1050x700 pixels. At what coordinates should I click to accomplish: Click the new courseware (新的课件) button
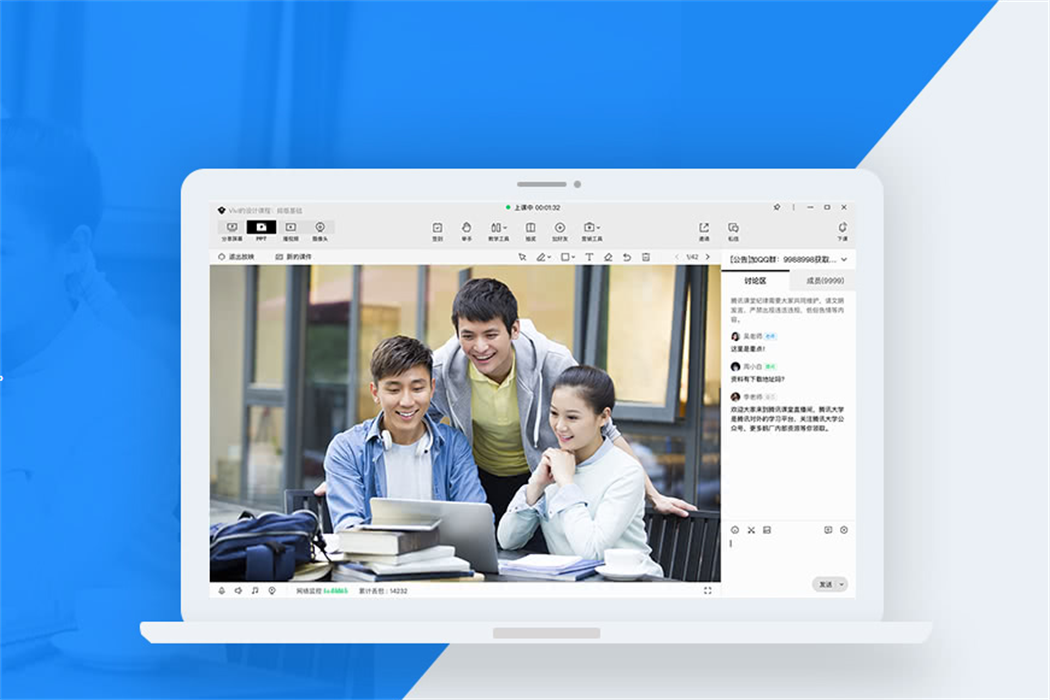click(x=293, y=257)
